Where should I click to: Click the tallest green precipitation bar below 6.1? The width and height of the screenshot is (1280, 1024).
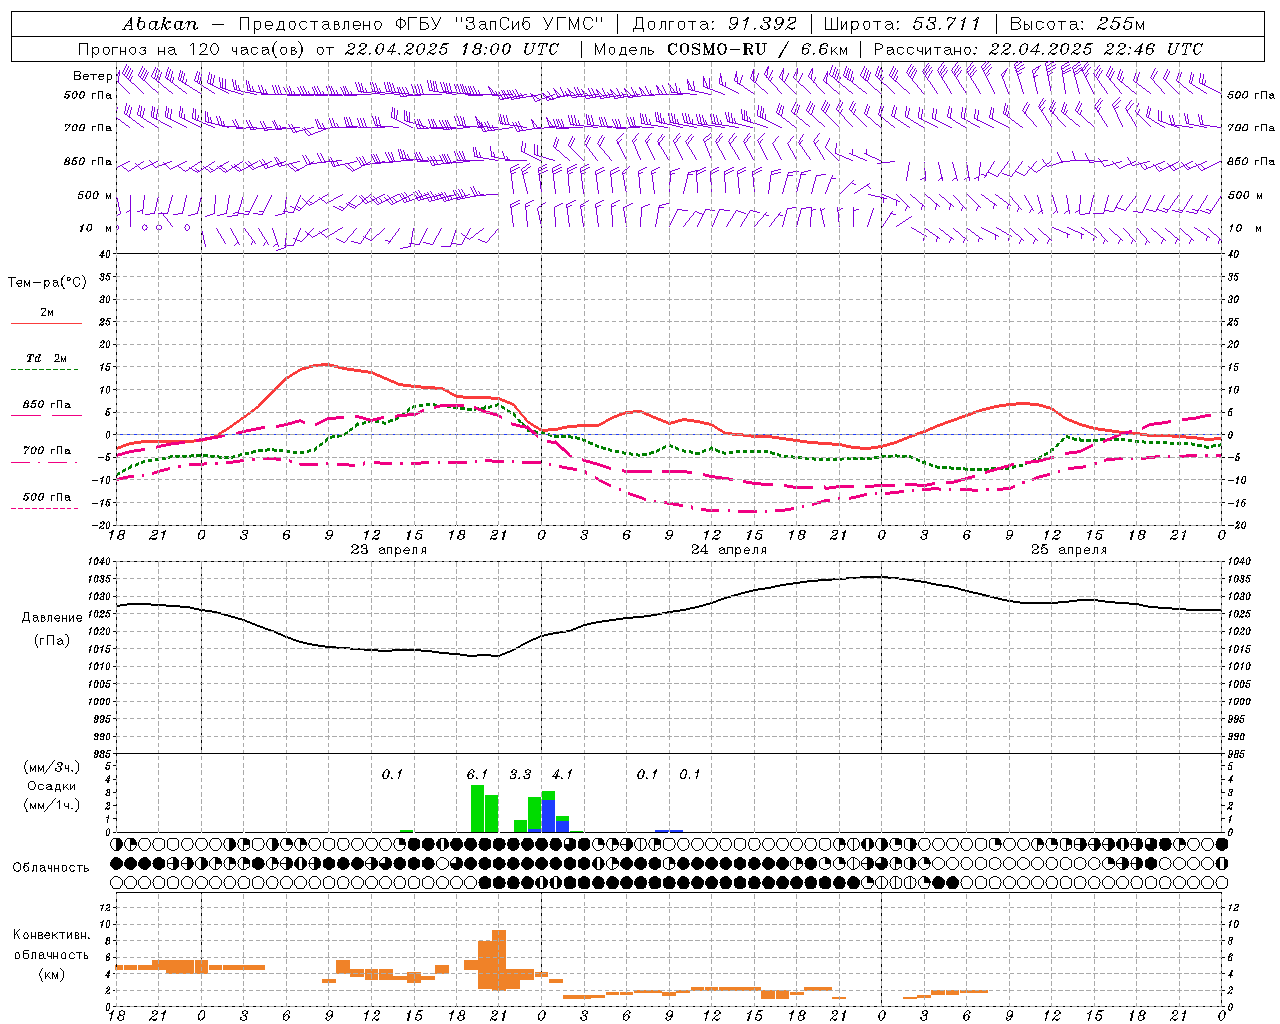(477, 808)
